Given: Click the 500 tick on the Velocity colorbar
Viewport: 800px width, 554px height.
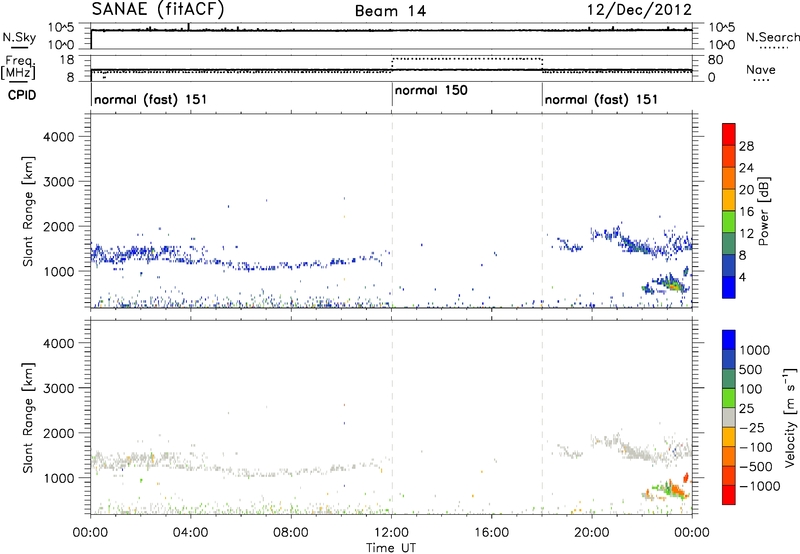Looking at the screenshot, I should click(751, 369).
